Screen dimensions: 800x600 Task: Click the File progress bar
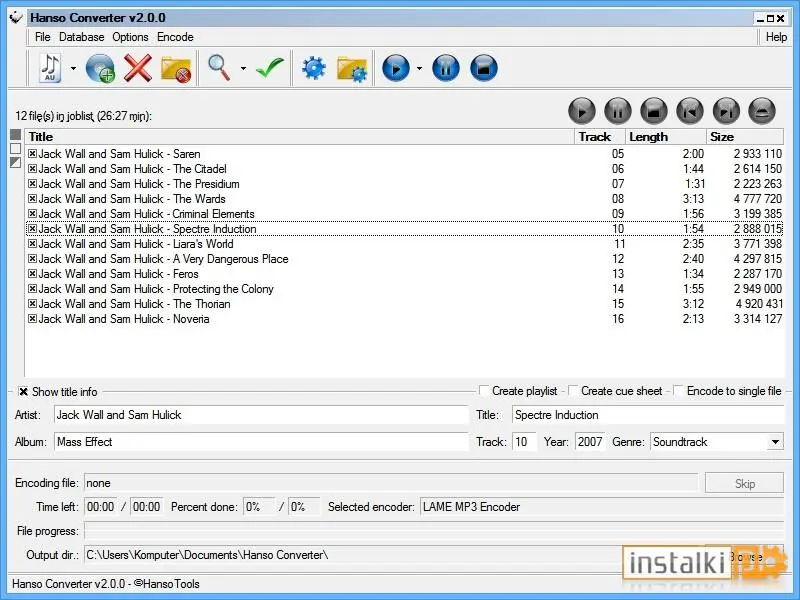pyautogui.click(x=434, y=531)
